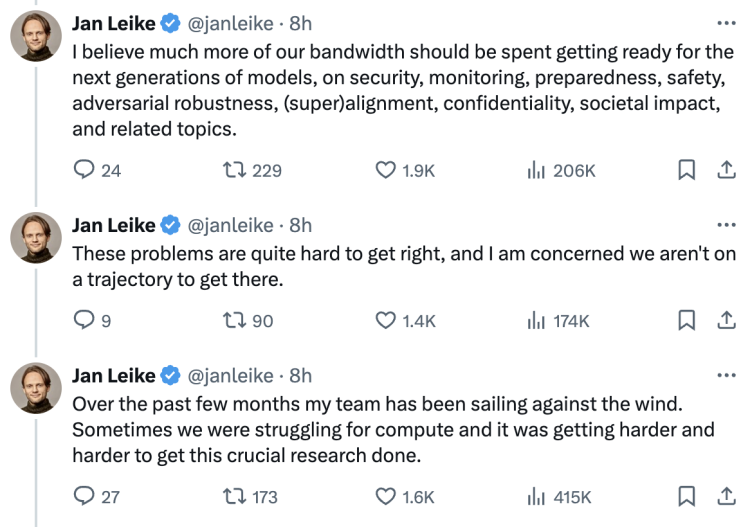Like the tweet with 1.6K likes
This screenshot has height=527, width=750.
386,496
